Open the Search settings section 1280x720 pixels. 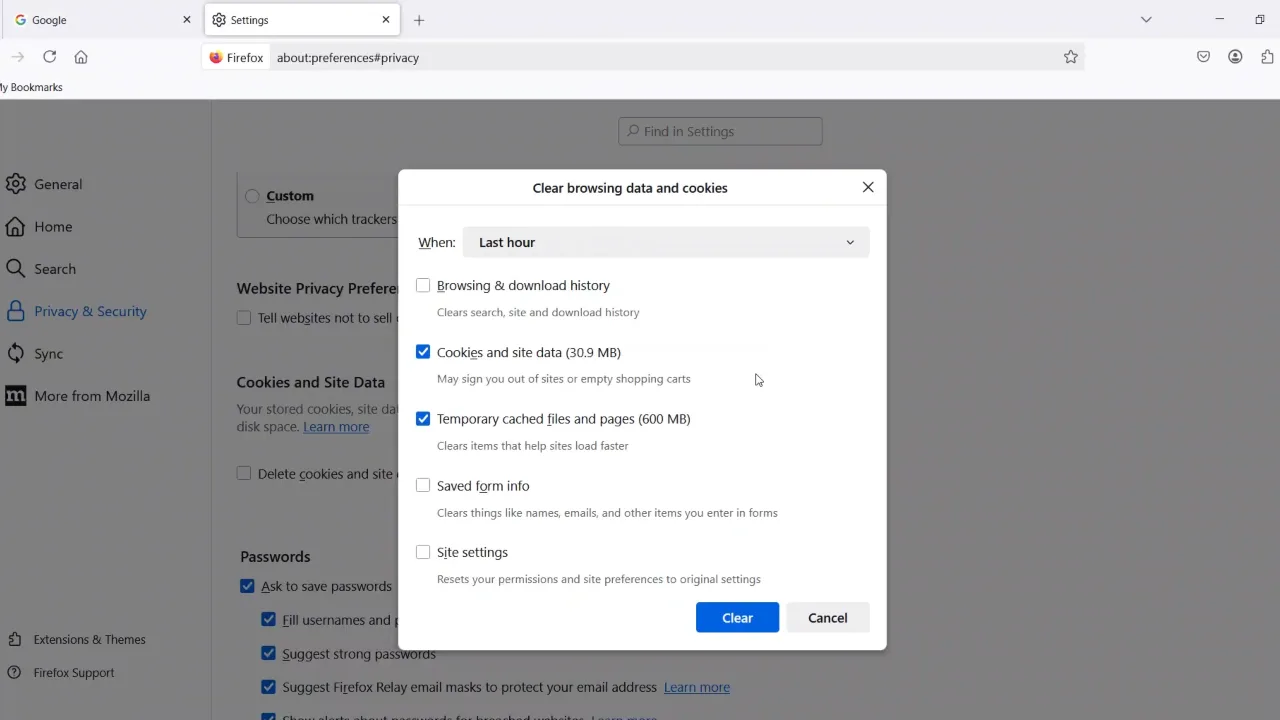[55, 268]
